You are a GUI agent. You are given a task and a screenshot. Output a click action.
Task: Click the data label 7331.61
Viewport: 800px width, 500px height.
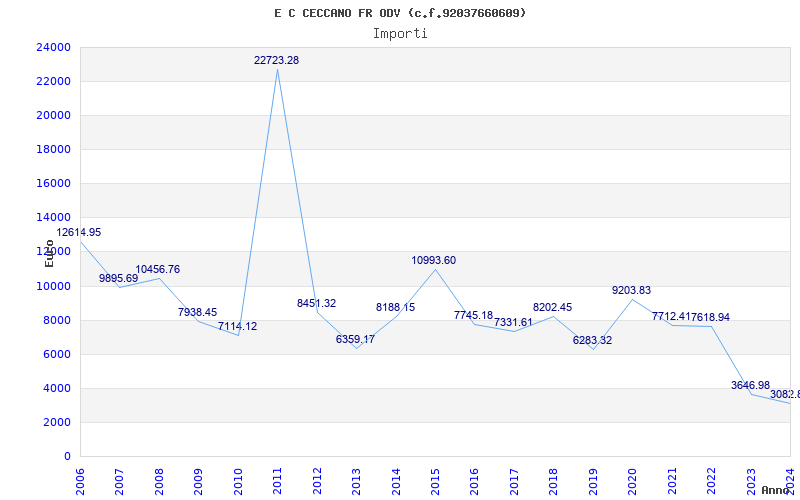[513, 322]
